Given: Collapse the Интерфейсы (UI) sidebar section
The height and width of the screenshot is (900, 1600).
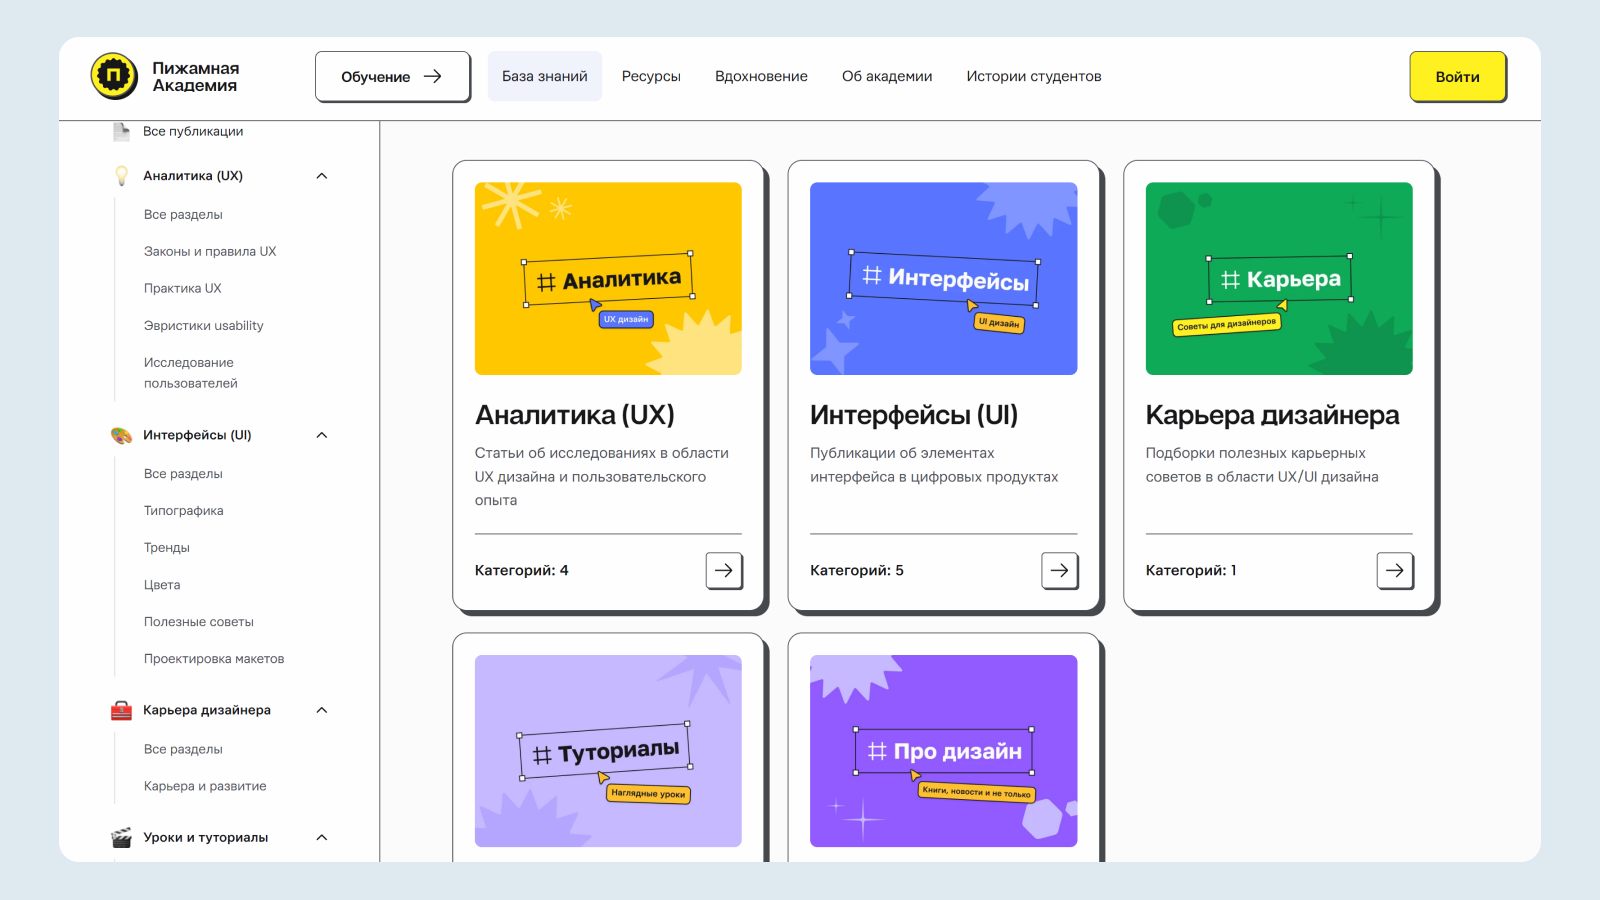Looking at the screenshot, I should 321,434.
